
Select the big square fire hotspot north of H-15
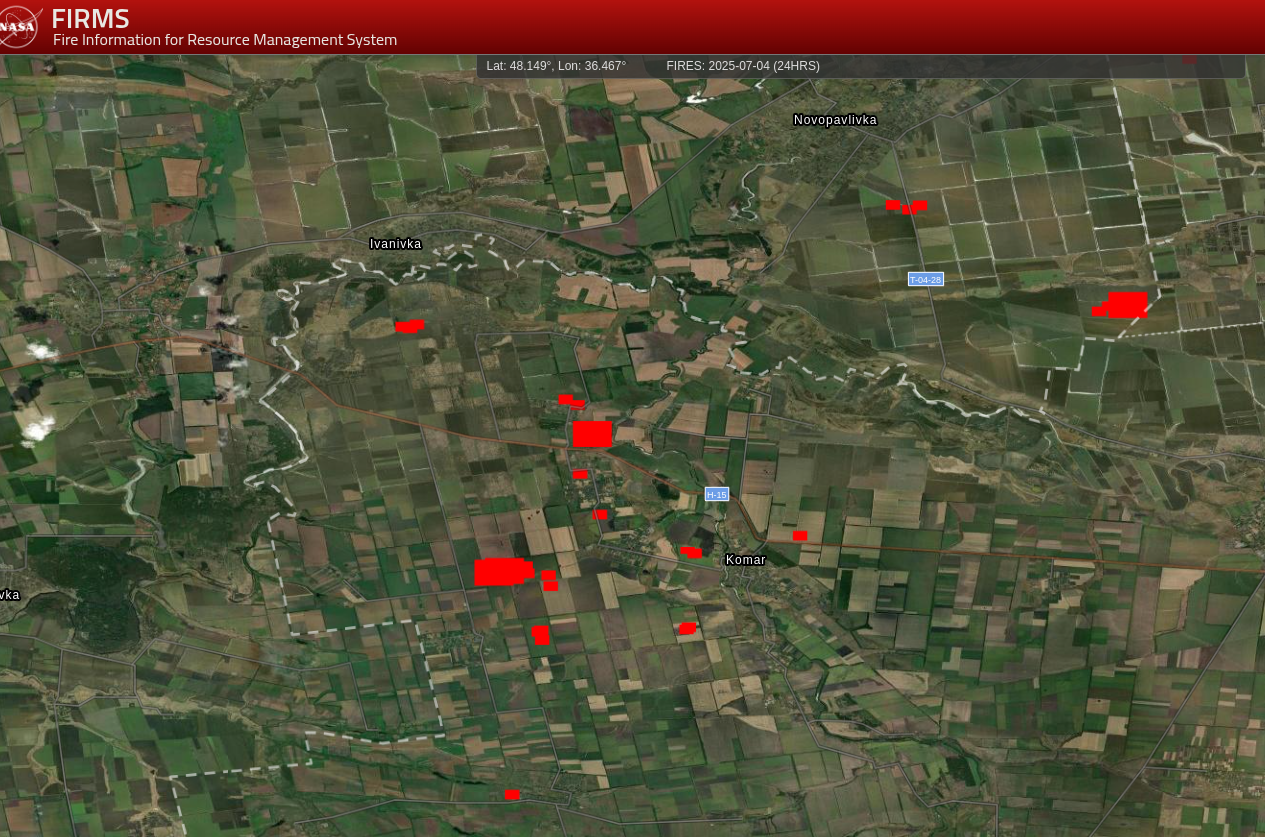[x=592, y=435]
